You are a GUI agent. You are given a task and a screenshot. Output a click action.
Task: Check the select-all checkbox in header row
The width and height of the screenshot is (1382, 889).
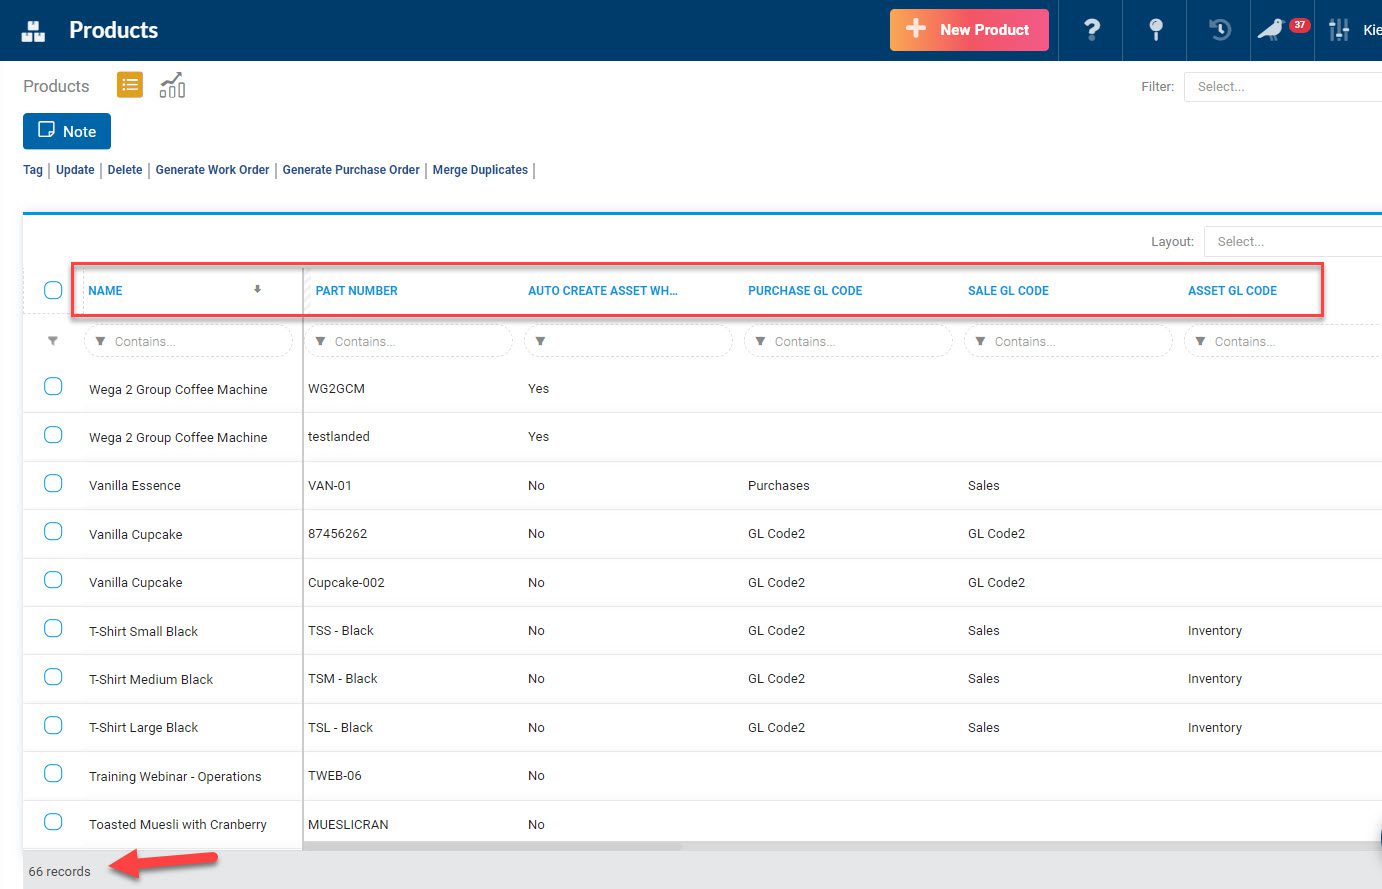coord(53,290)
